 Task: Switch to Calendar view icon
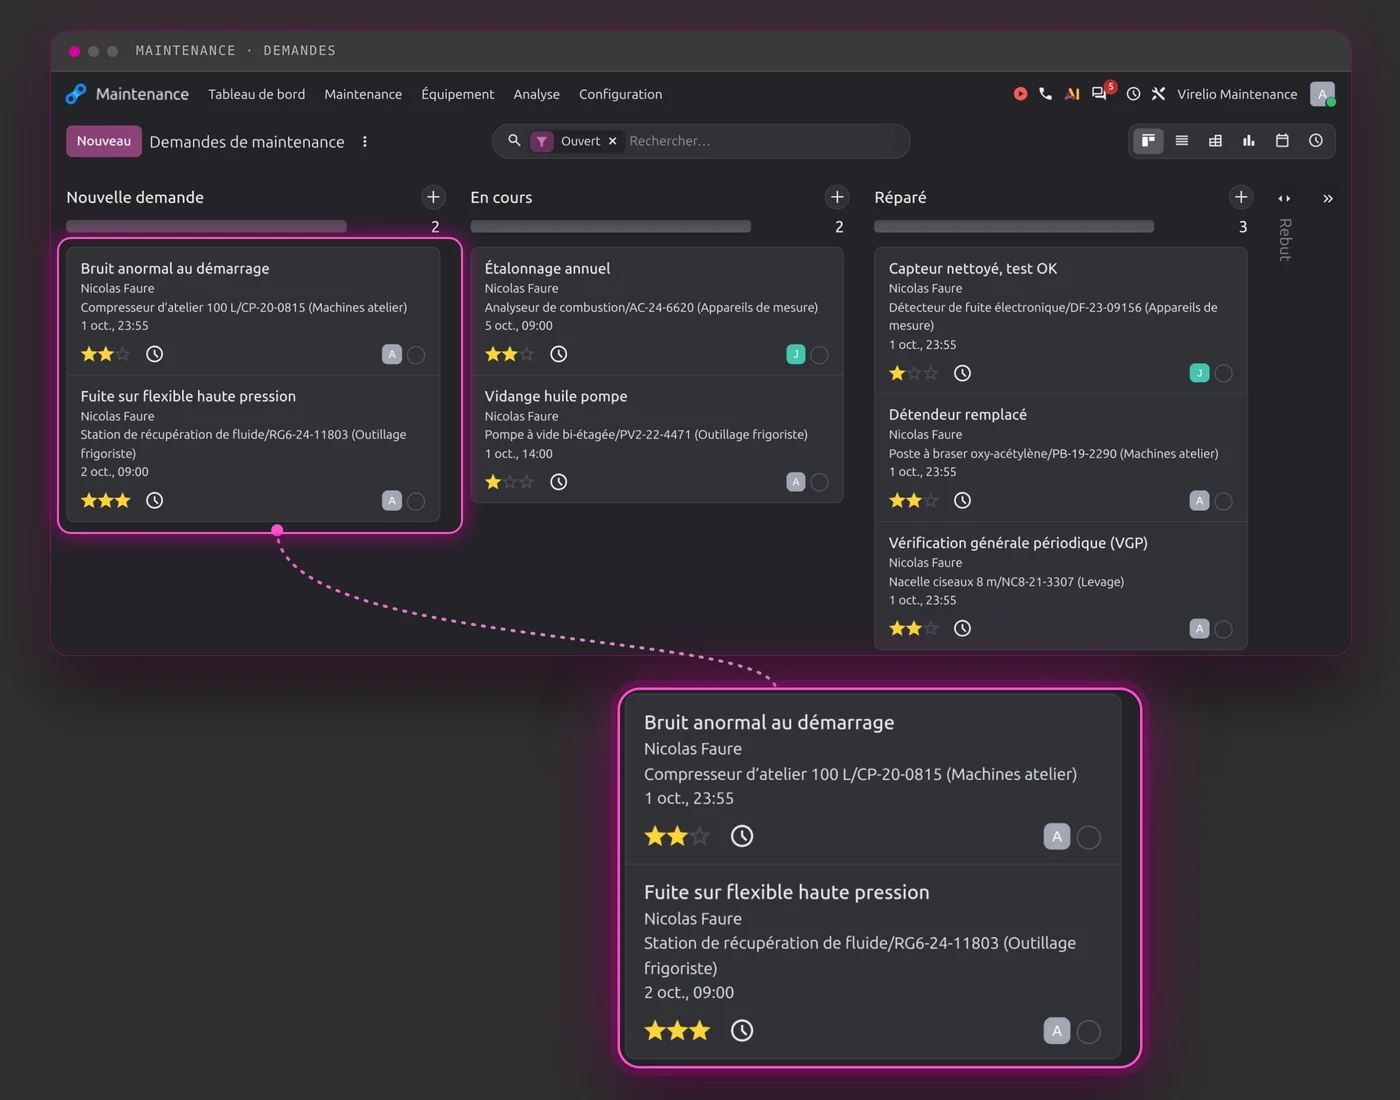(x=1282, y=141)
